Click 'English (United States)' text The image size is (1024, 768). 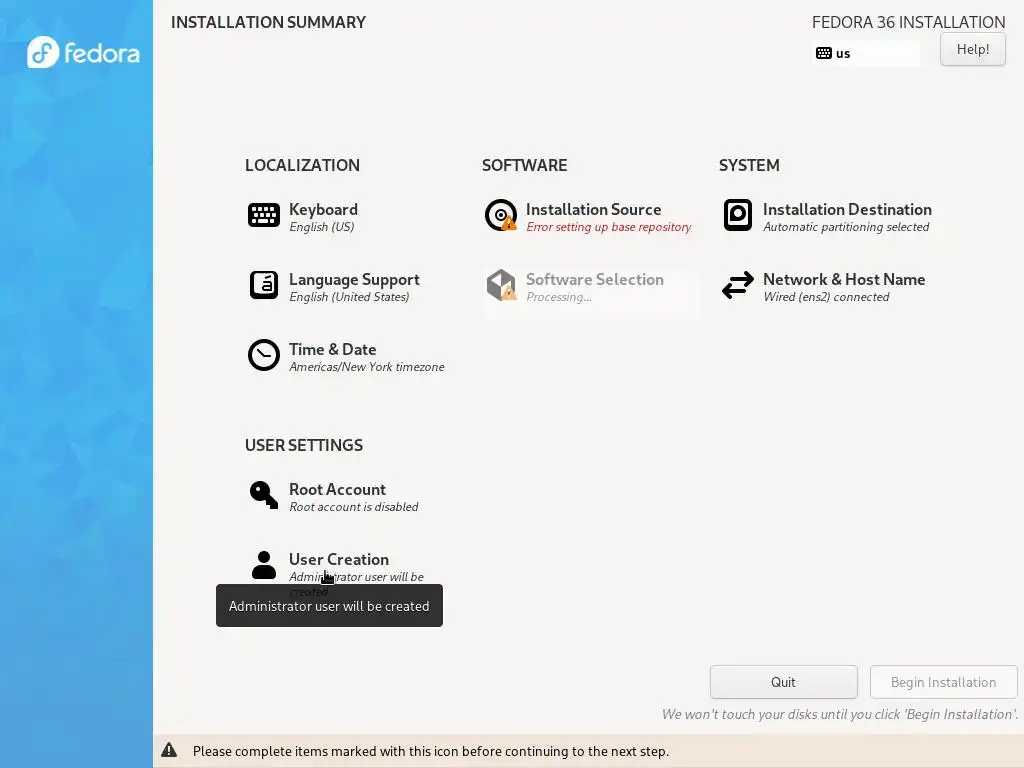pyautogui.click(x=349, y=296)
